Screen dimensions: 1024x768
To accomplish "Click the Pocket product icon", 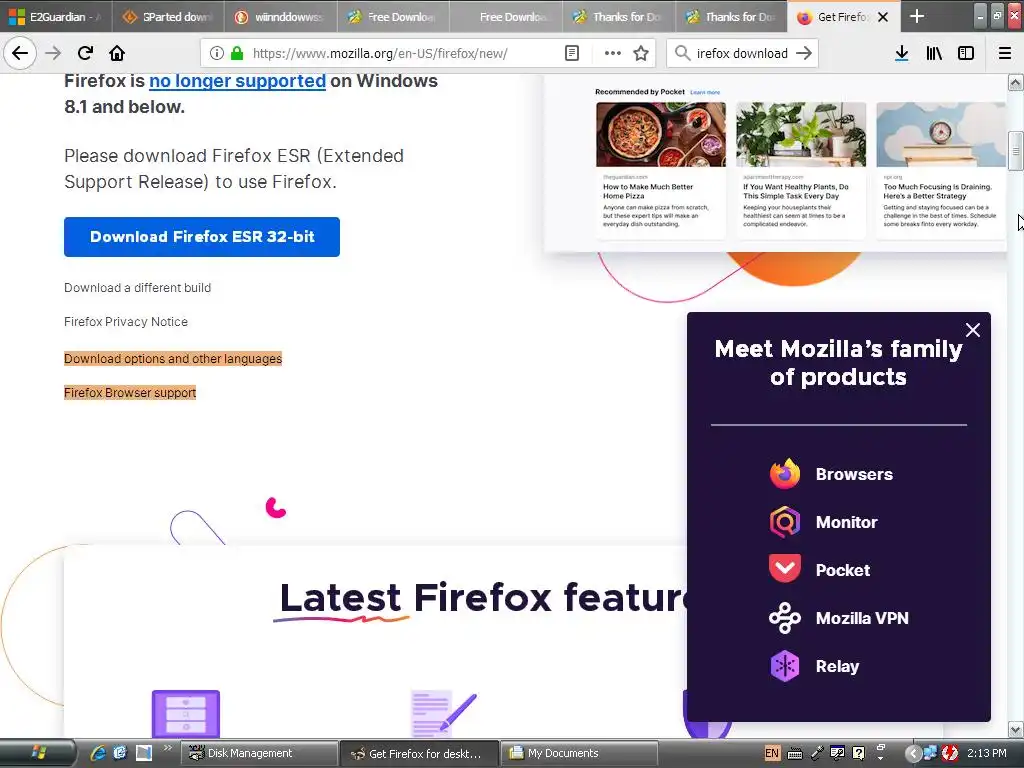I will 784,569.
